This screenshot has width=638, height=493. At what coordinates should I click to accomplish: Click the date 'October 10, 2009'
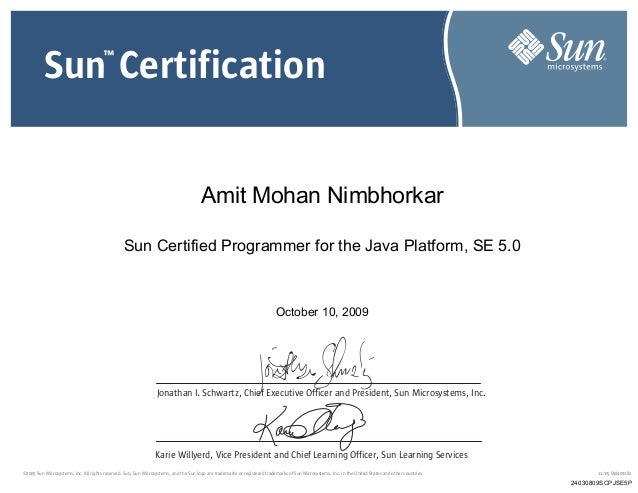point(322,312)
